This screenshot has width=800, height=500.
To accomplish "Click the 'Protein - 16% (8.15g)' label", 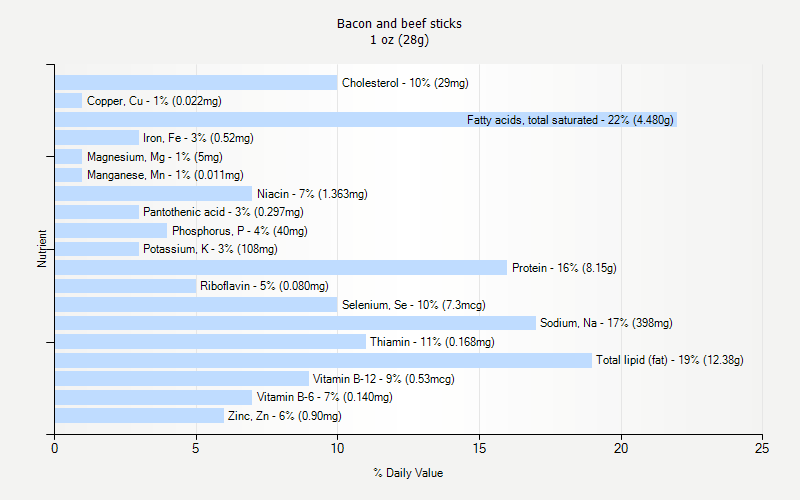I will pos(564,268).
